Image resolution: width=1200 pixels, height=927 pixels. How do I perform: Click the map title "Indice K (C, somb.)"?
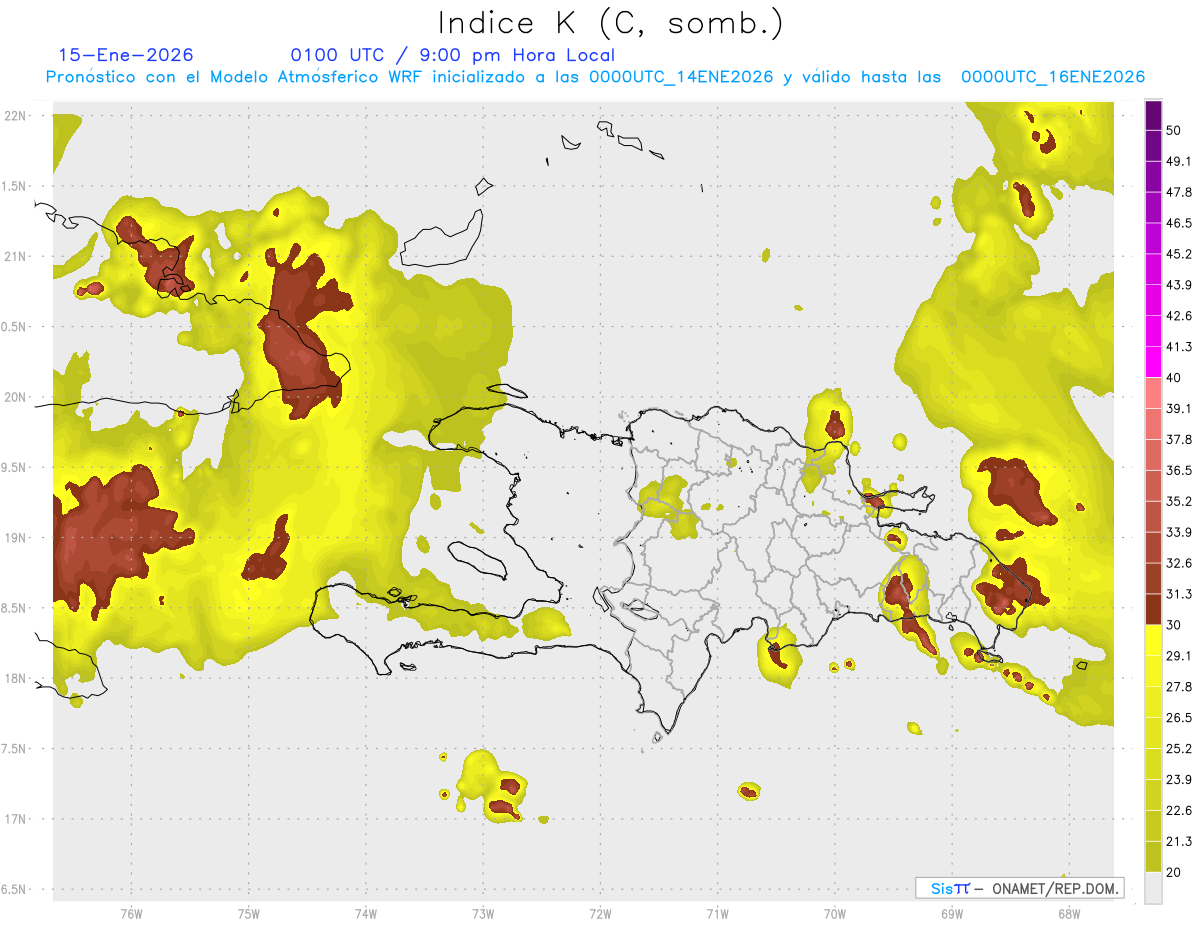click(x=611, y=23)
